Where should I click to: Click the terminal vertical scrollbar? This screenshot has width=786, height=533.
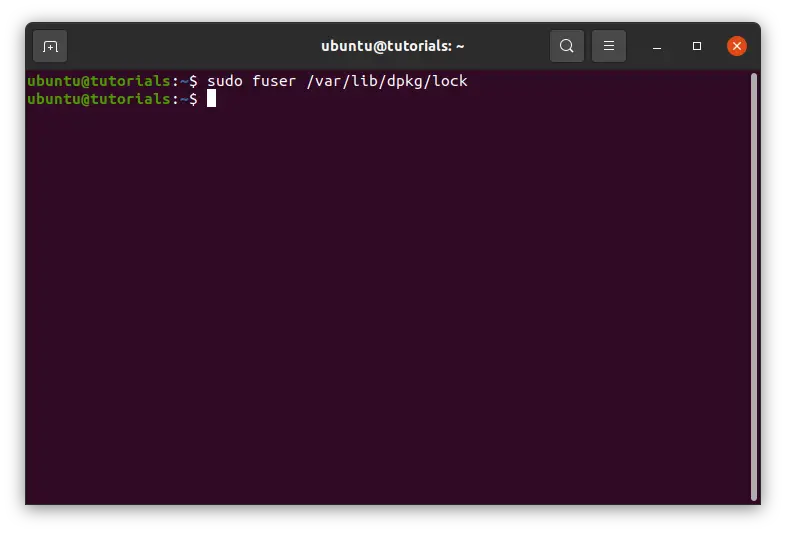point(753,287)
